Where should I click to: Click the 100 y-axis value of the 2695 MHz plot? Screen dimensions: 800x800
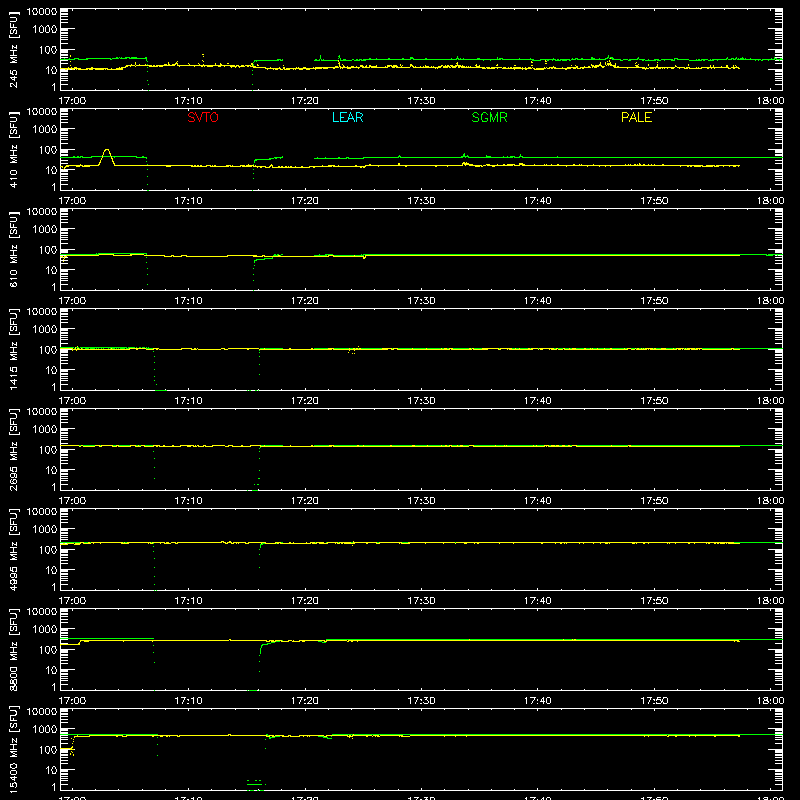[x=48, y=449]
